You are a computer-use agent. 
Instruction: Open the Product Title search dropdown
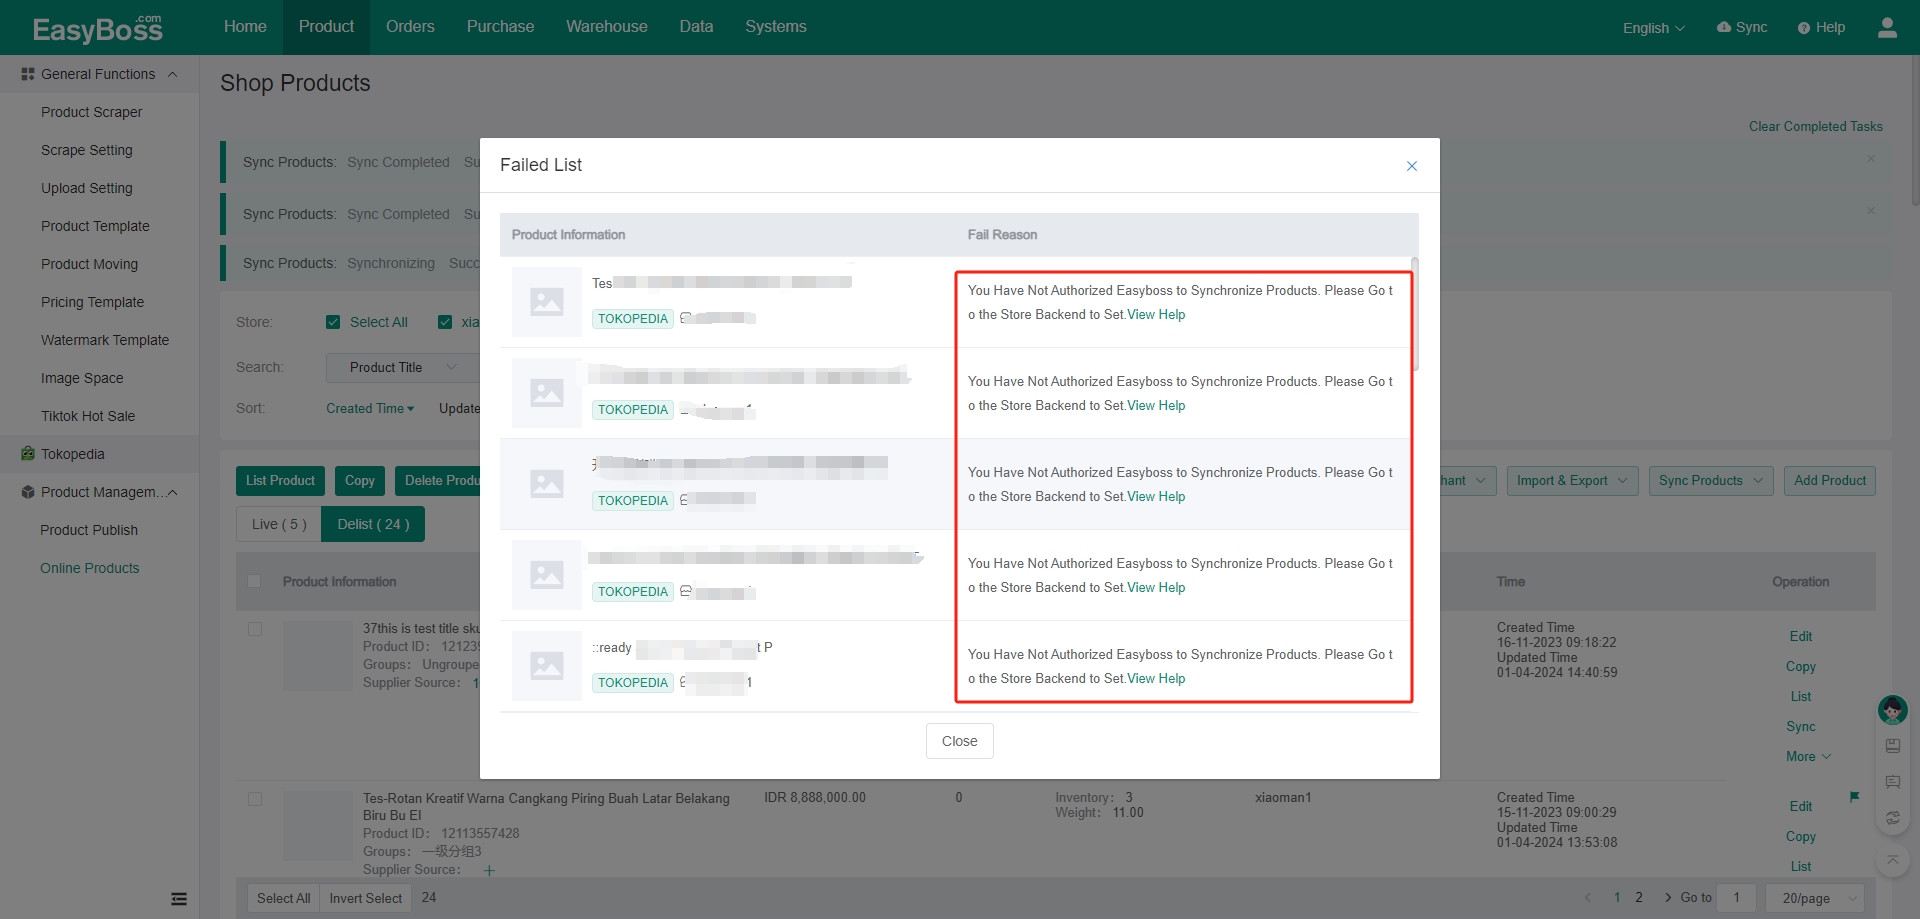pyautogui.click(x=403, y=367)
